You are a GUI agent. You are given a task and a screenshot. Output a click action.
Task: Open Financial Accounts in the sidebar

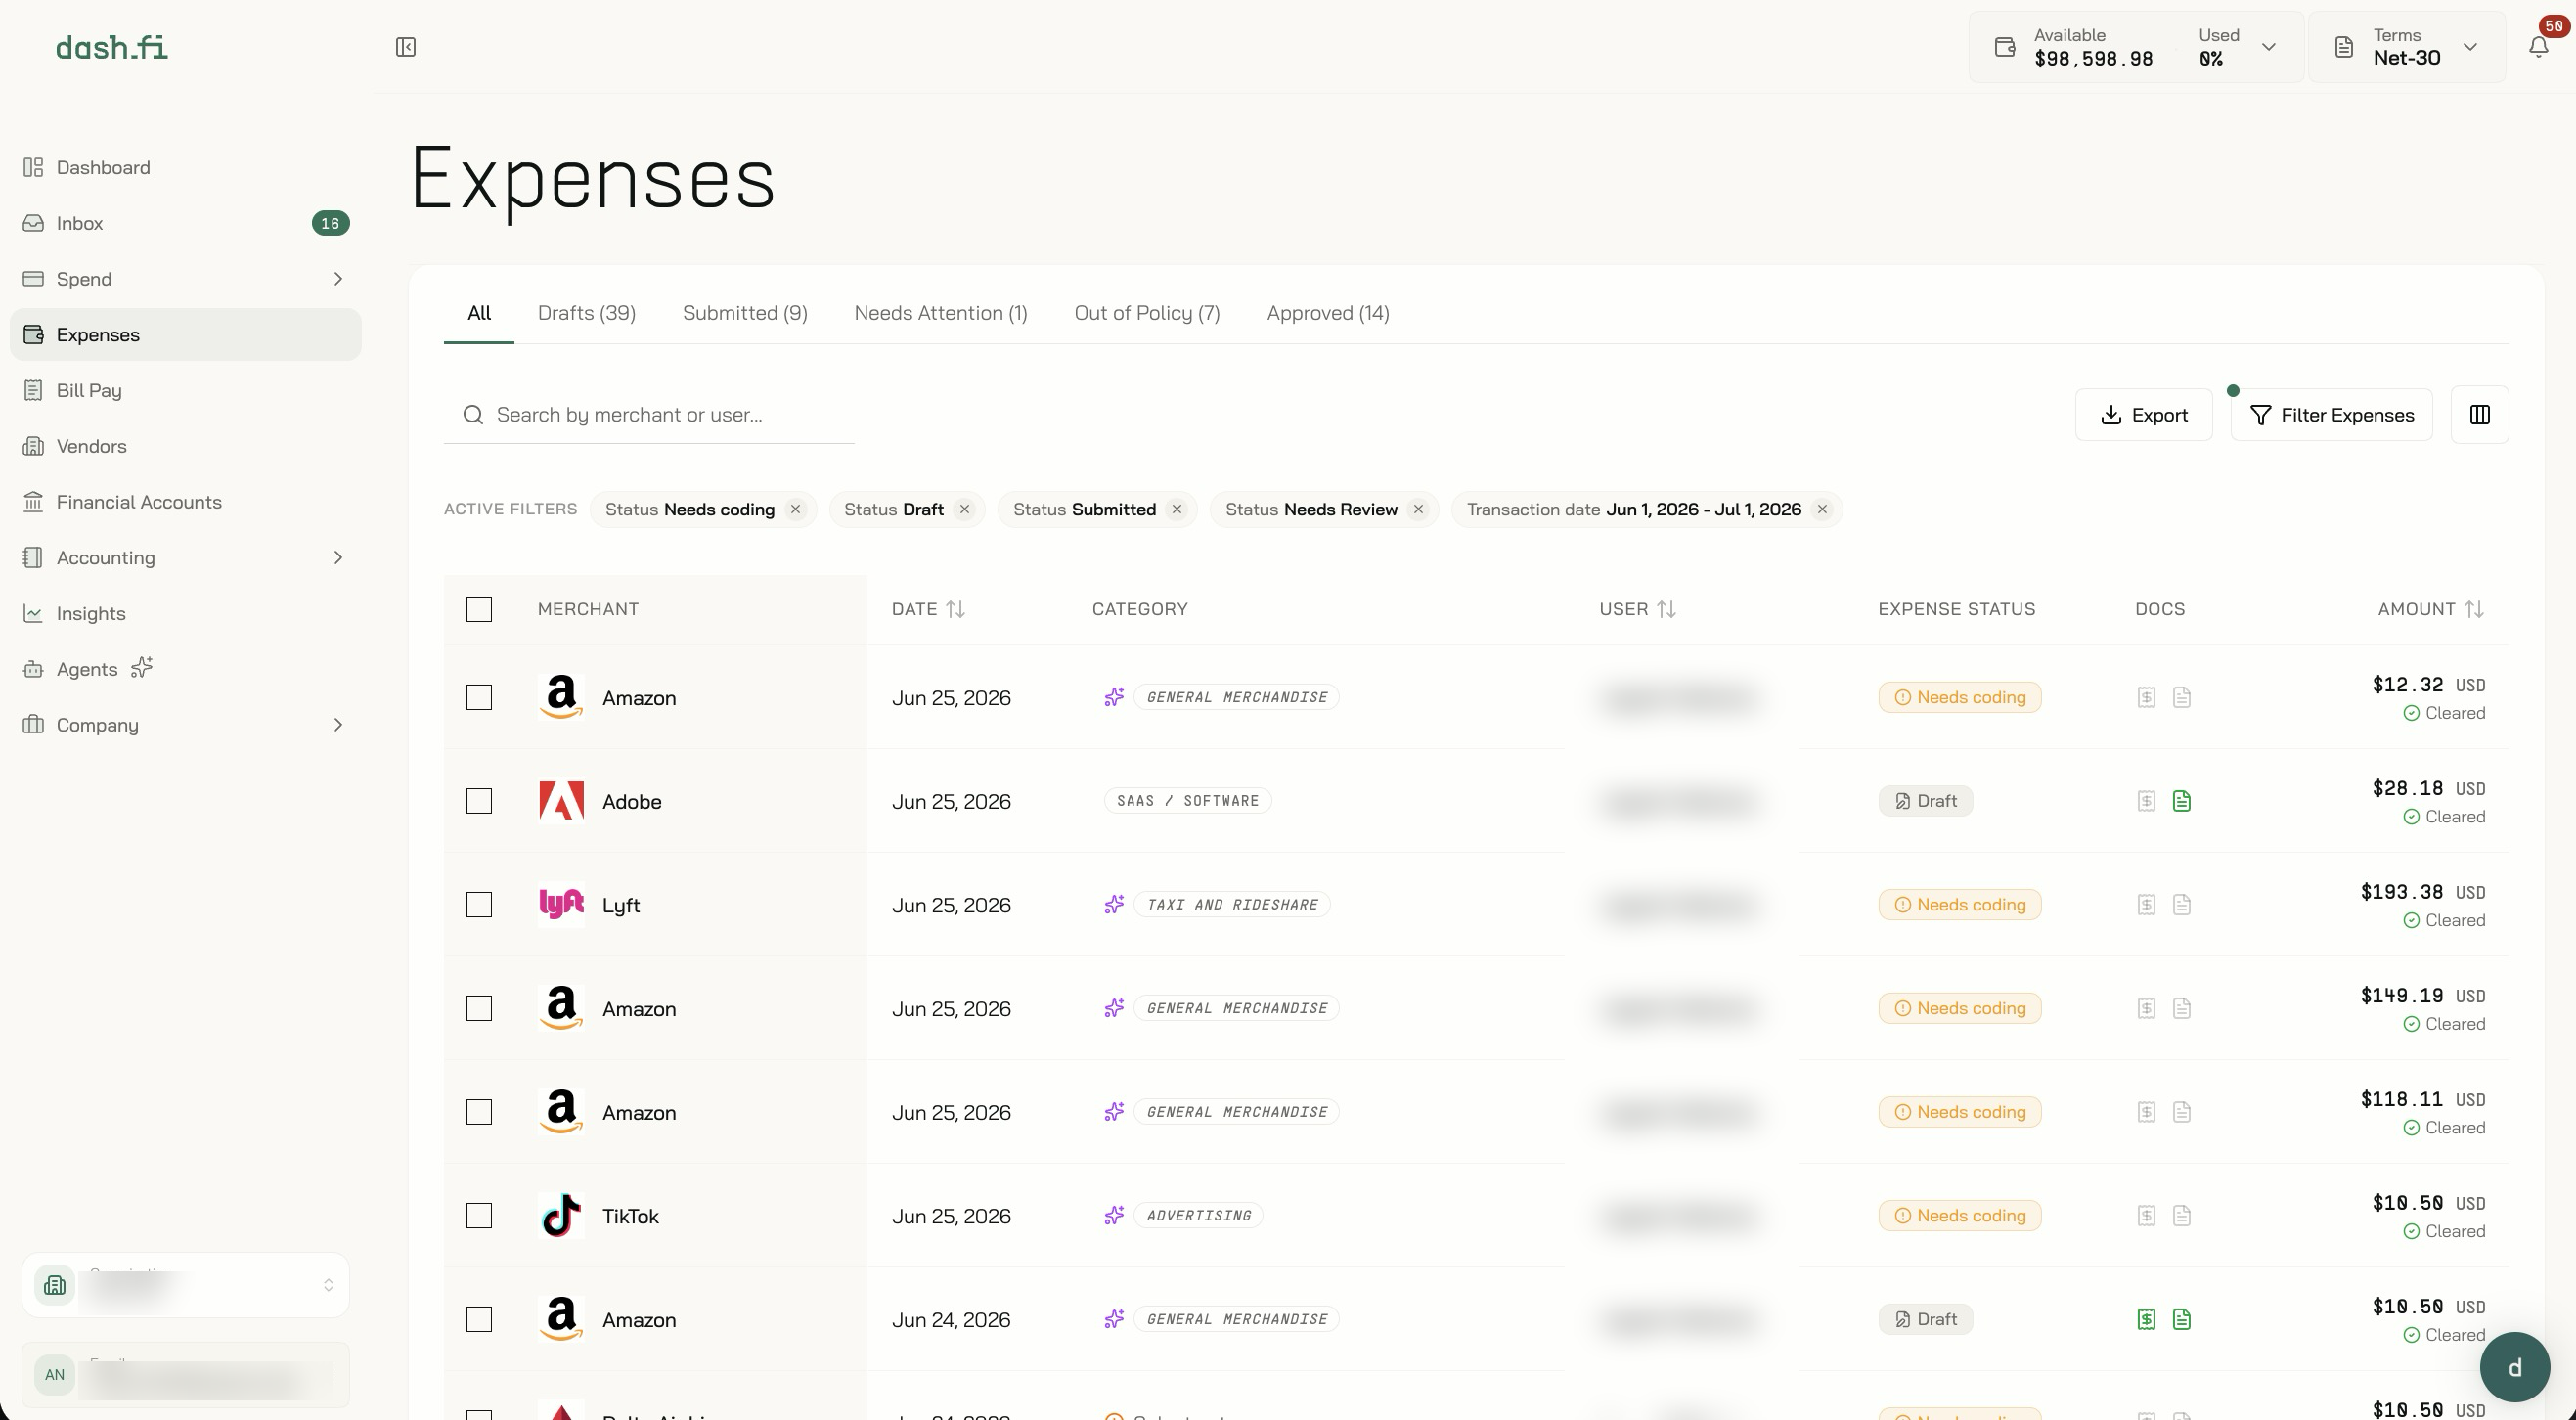point(185,502)
